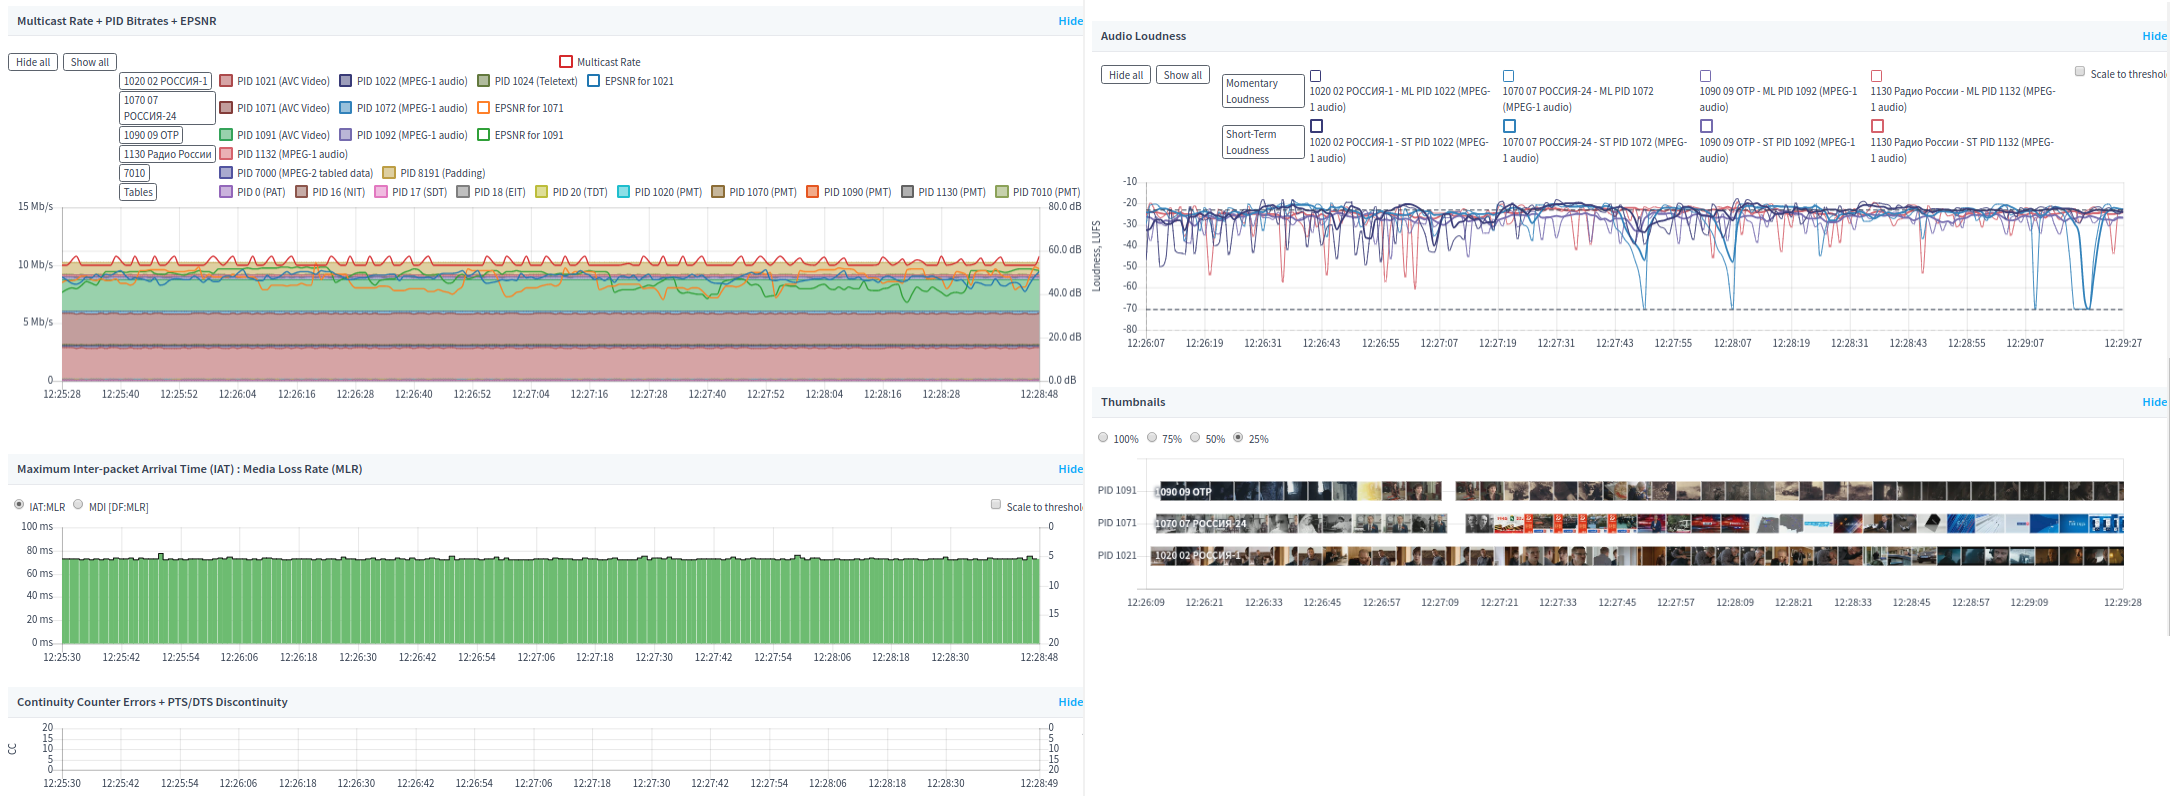Toggle PID 7000 (MPEG-2 tabled data) swatch
The width and height of the screenshot is (2170, 807).
point(226,173)
